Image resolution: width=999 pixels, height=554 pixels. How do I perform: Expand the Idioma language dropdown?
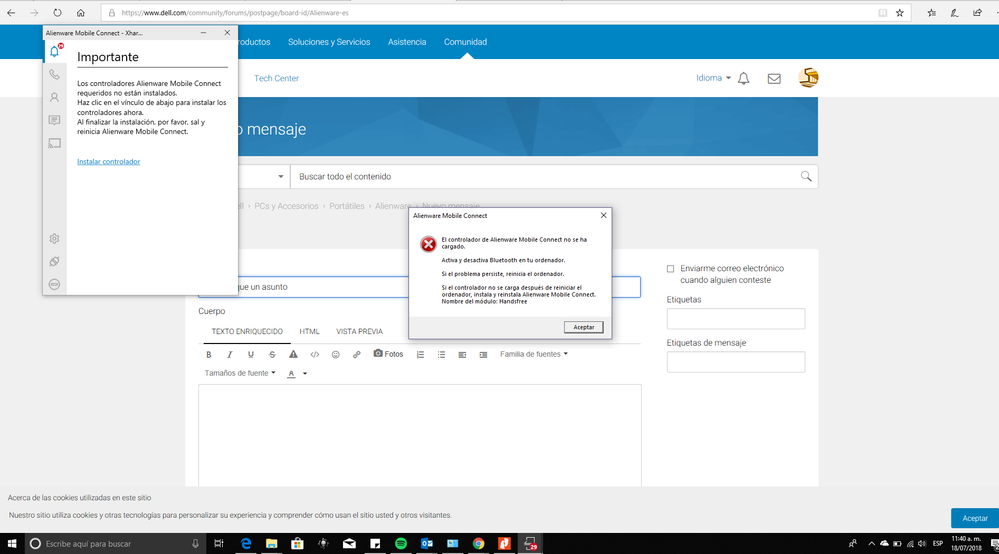(x=713, y=78)
